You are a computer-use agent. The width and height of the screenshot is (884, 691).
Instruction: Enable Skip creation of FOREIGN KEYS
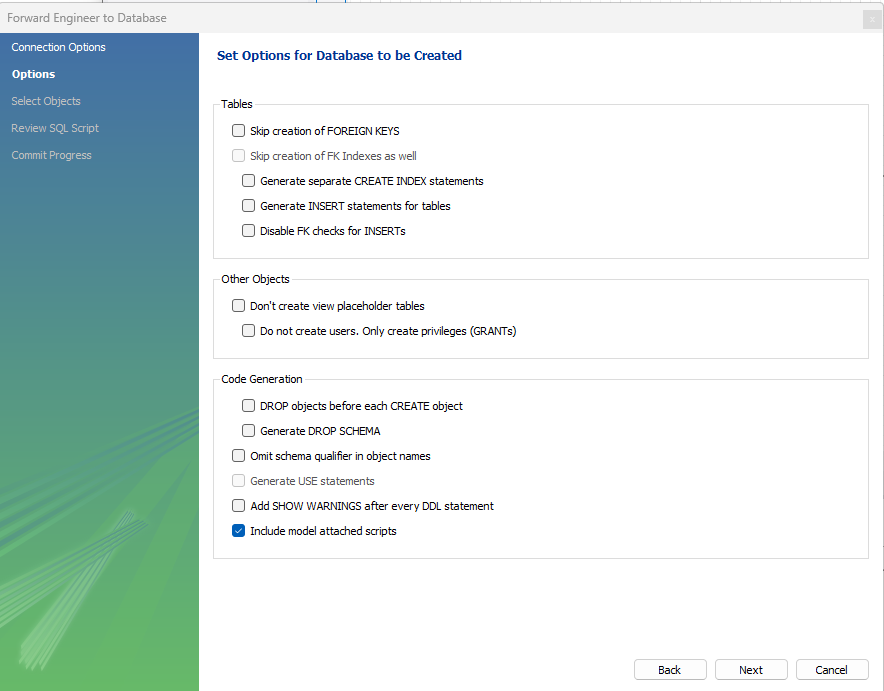(238, 131)
